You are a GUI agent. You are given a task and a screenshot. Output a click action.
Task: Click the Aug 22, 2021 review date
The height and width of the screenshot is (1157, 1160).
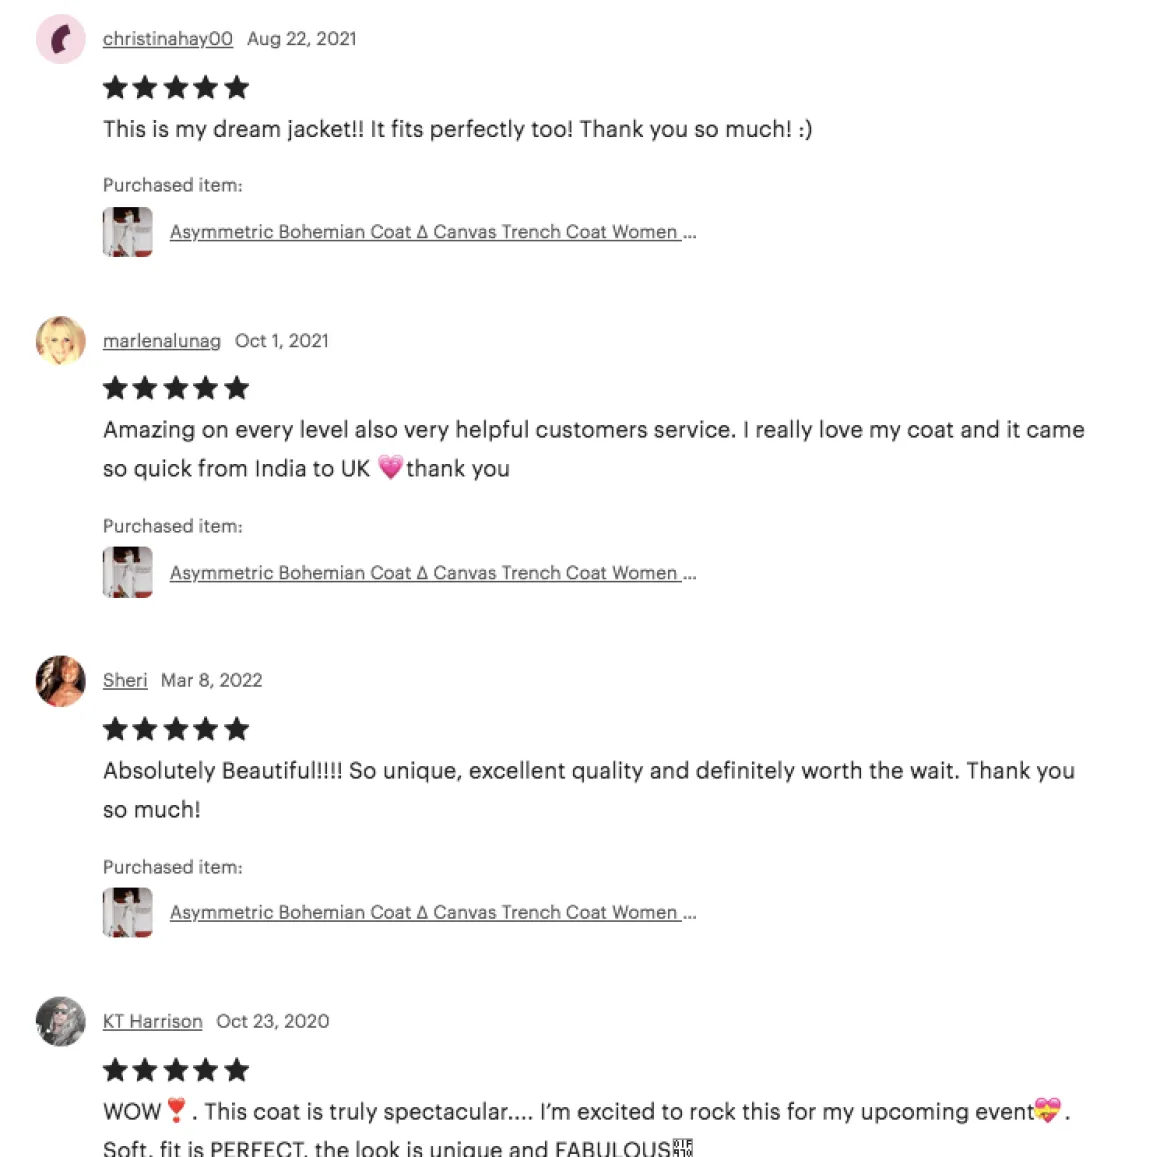(x=301, y=39)
